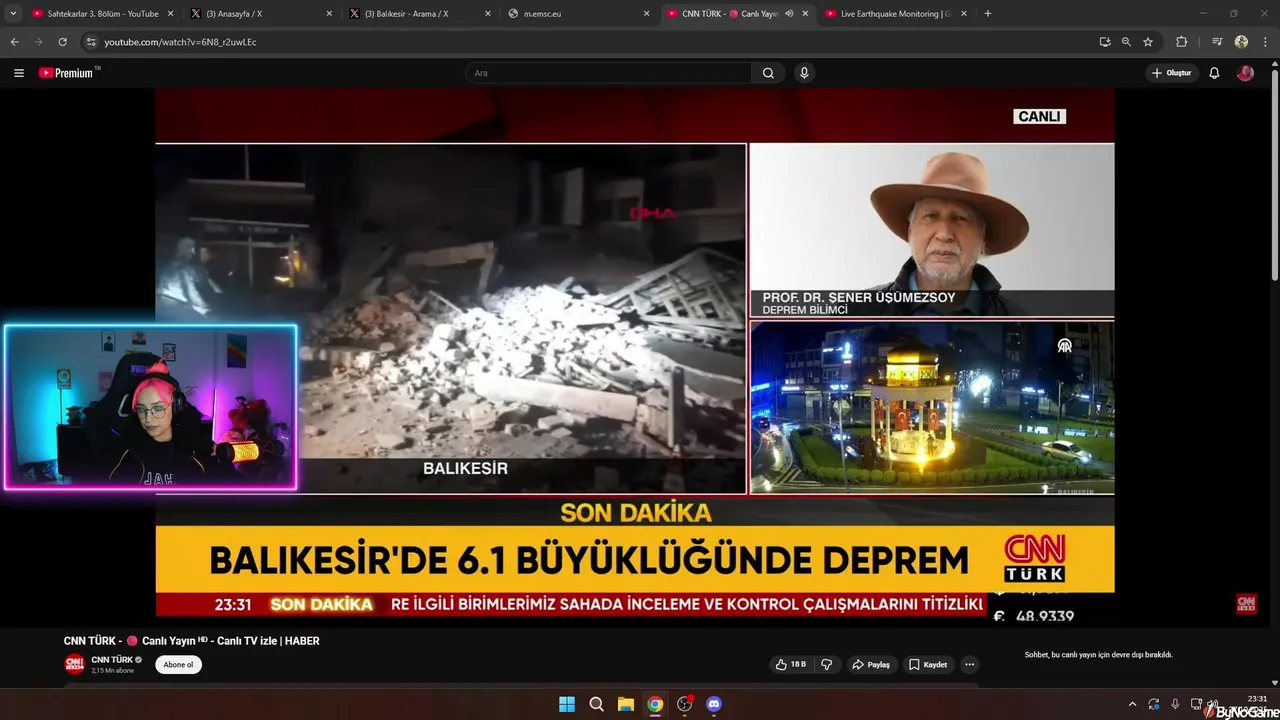This screenshot has width=1280, height=720.
Task: Switch to the Anasayfa / X tab
Action: pos(262,14)
